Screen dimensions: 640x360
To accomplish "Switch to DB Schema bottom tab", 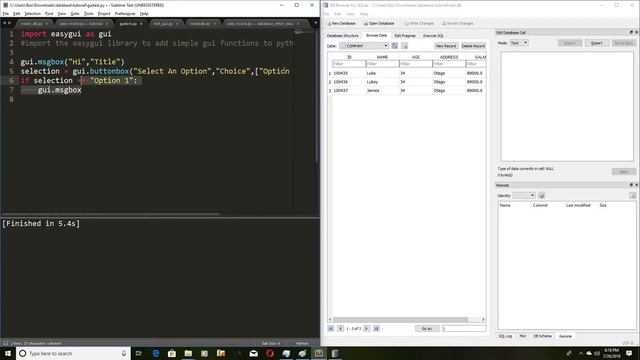I will pos(542,336).
